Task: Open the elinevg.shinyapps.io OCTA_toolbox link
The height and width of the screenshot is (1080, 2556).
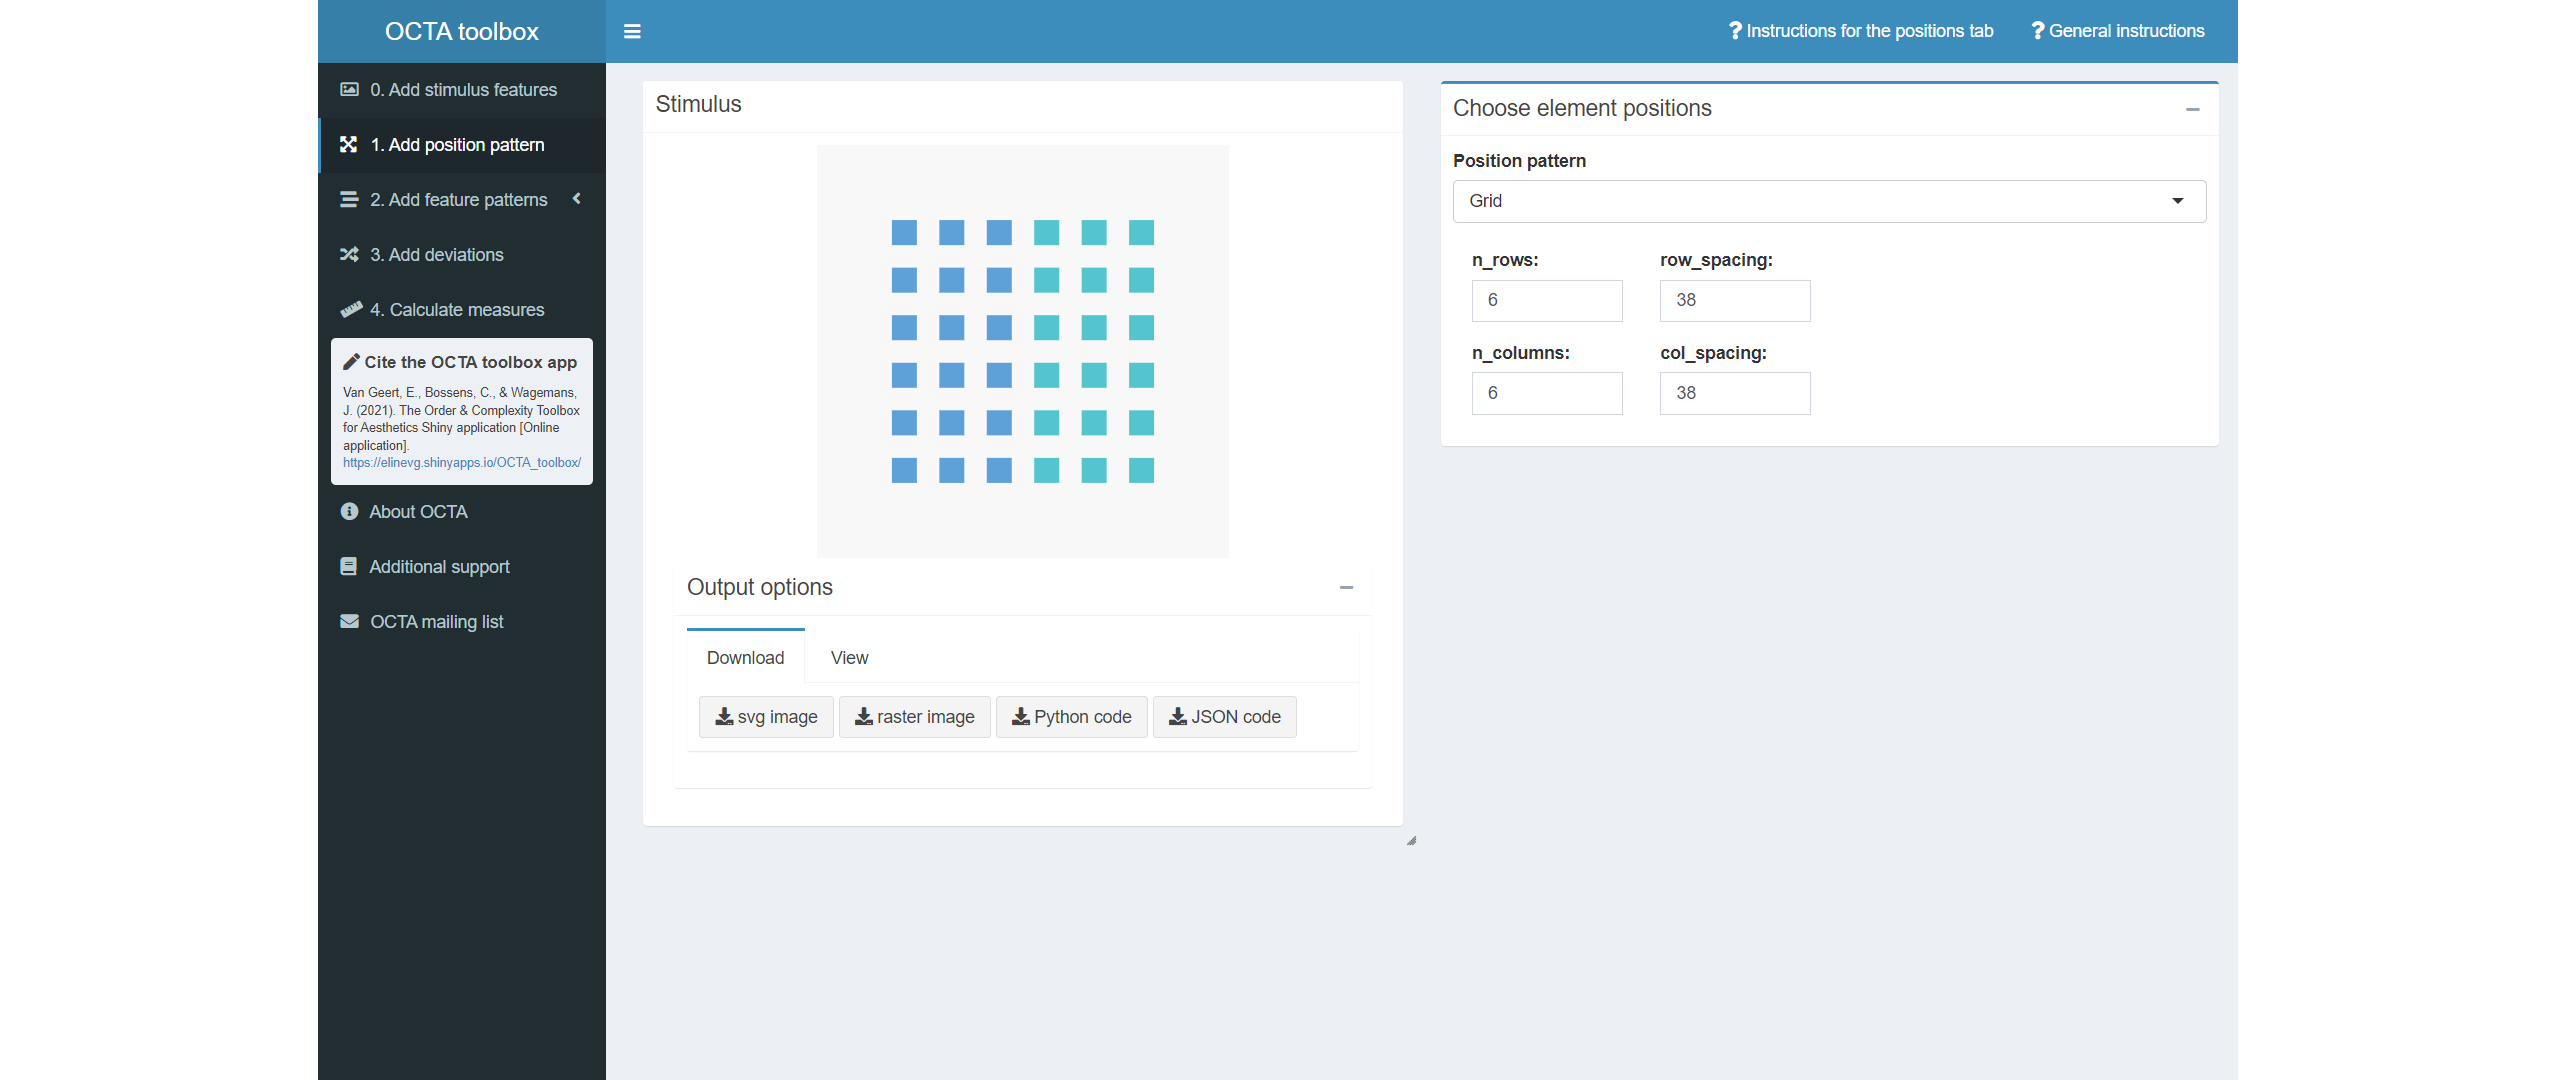Action: 461,463
